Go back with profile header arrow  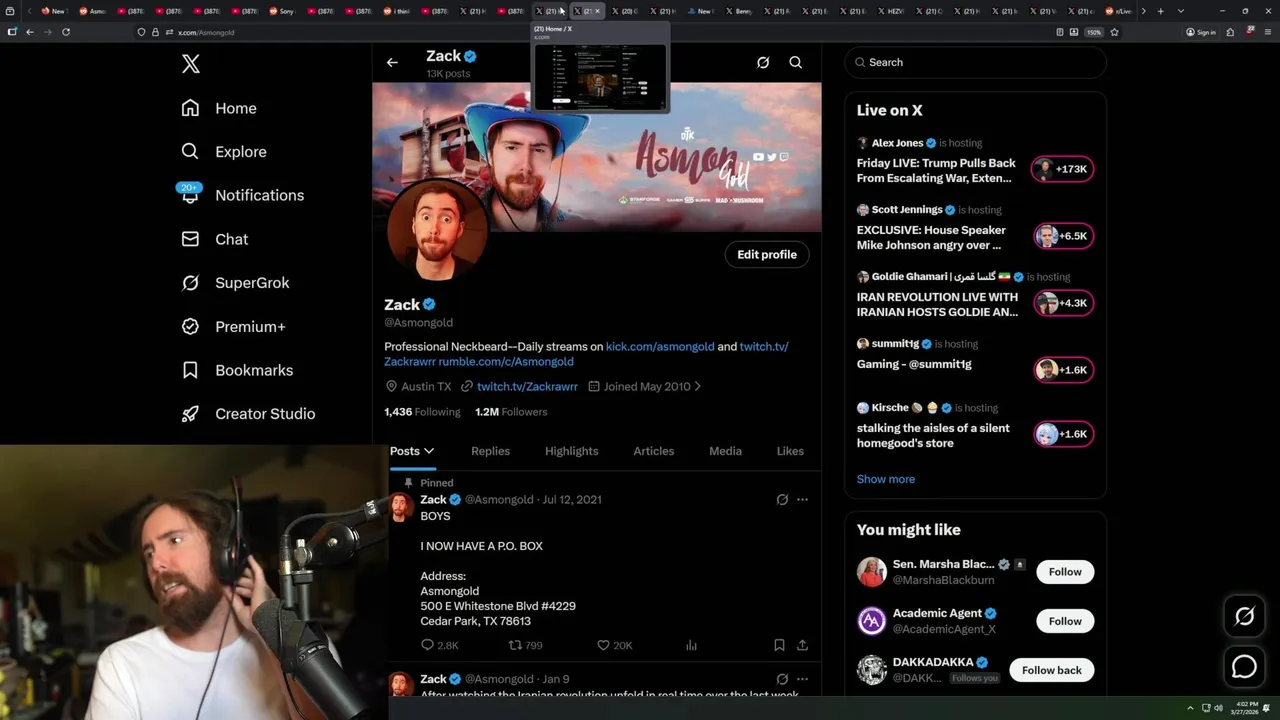point(392,62)
